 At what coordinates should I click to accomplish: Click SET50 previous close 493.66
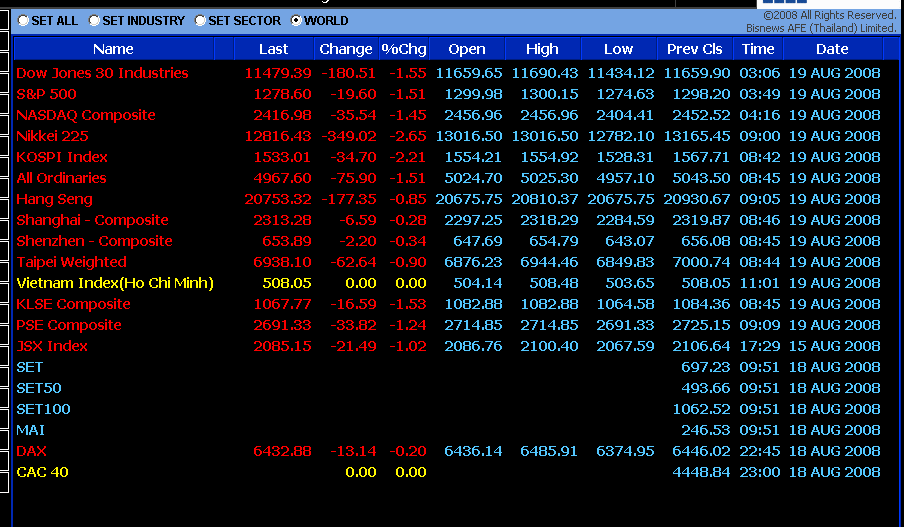pyautogui.click(x=706, y=388)
